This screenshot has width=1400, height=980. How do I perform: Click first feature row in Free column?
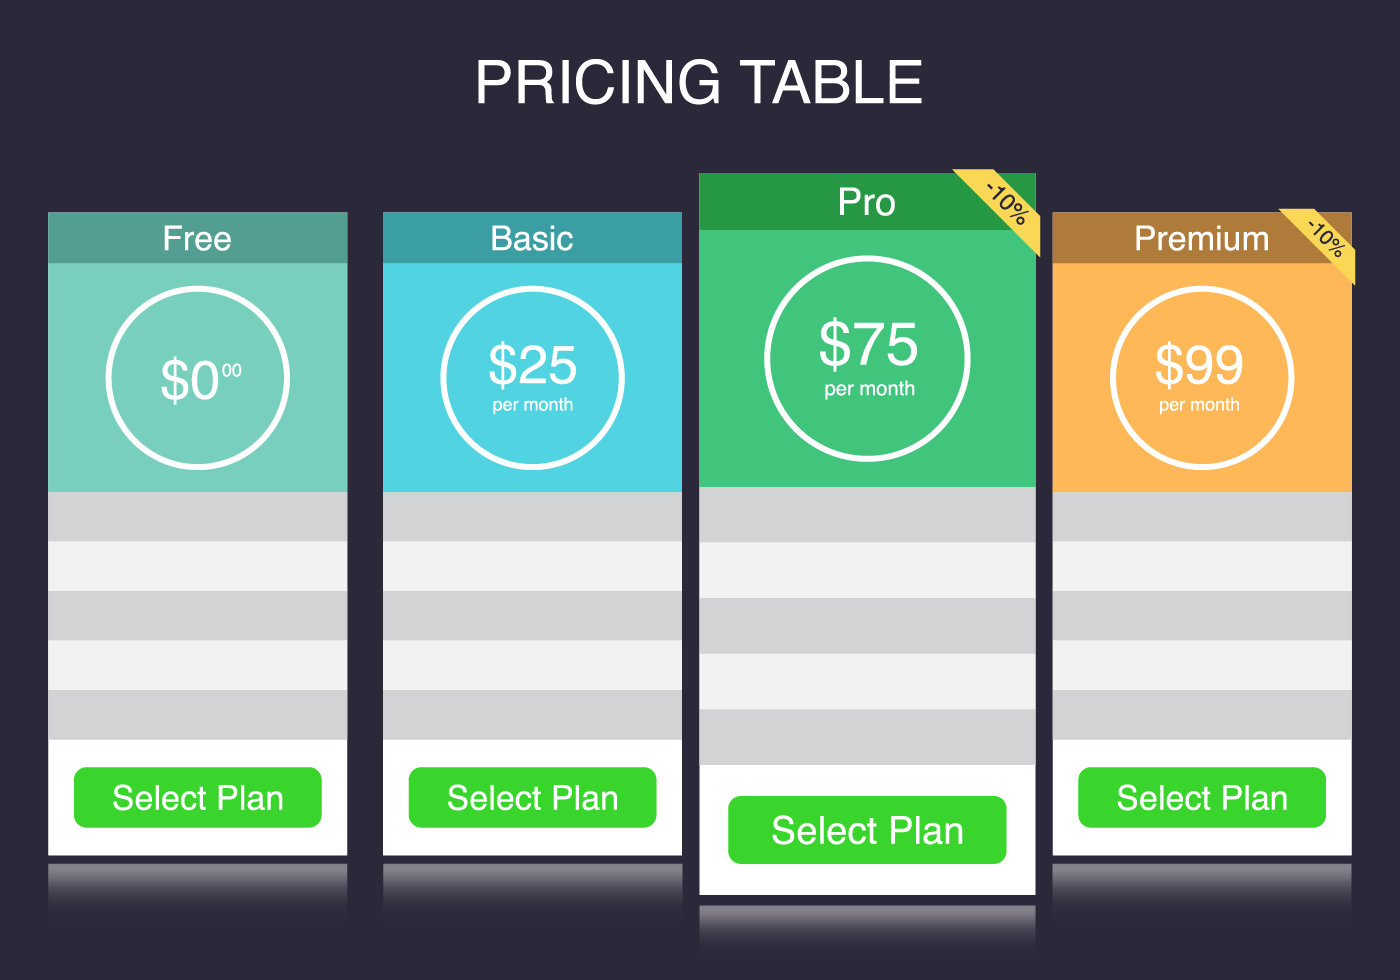[x=198, y=517]
